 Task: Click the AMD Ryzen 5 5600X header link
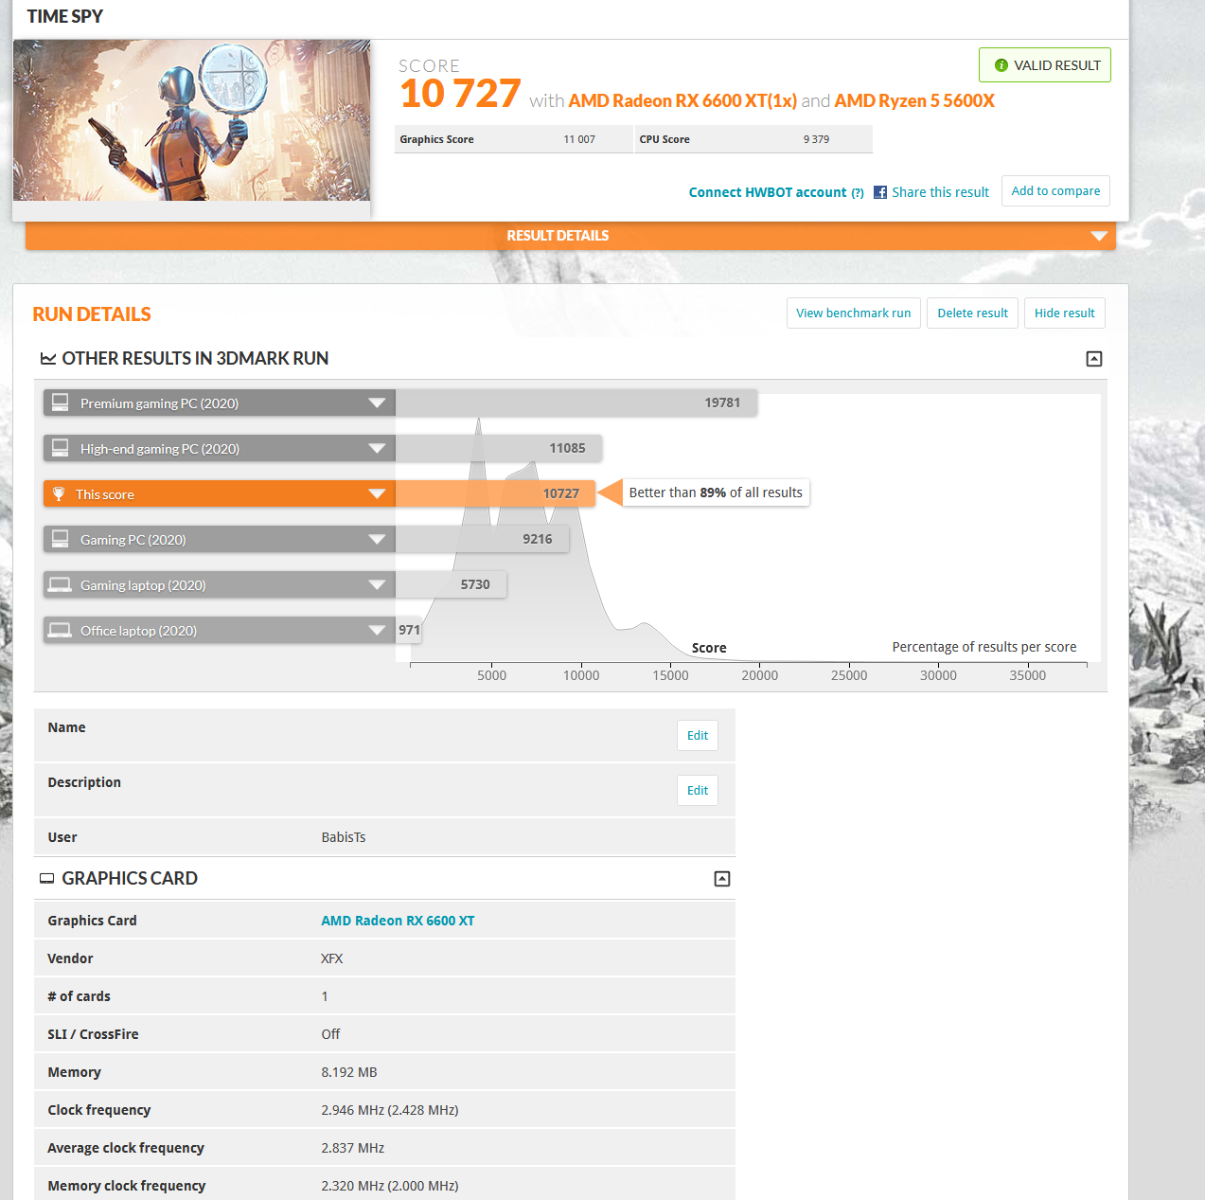[x=914, y=101]
